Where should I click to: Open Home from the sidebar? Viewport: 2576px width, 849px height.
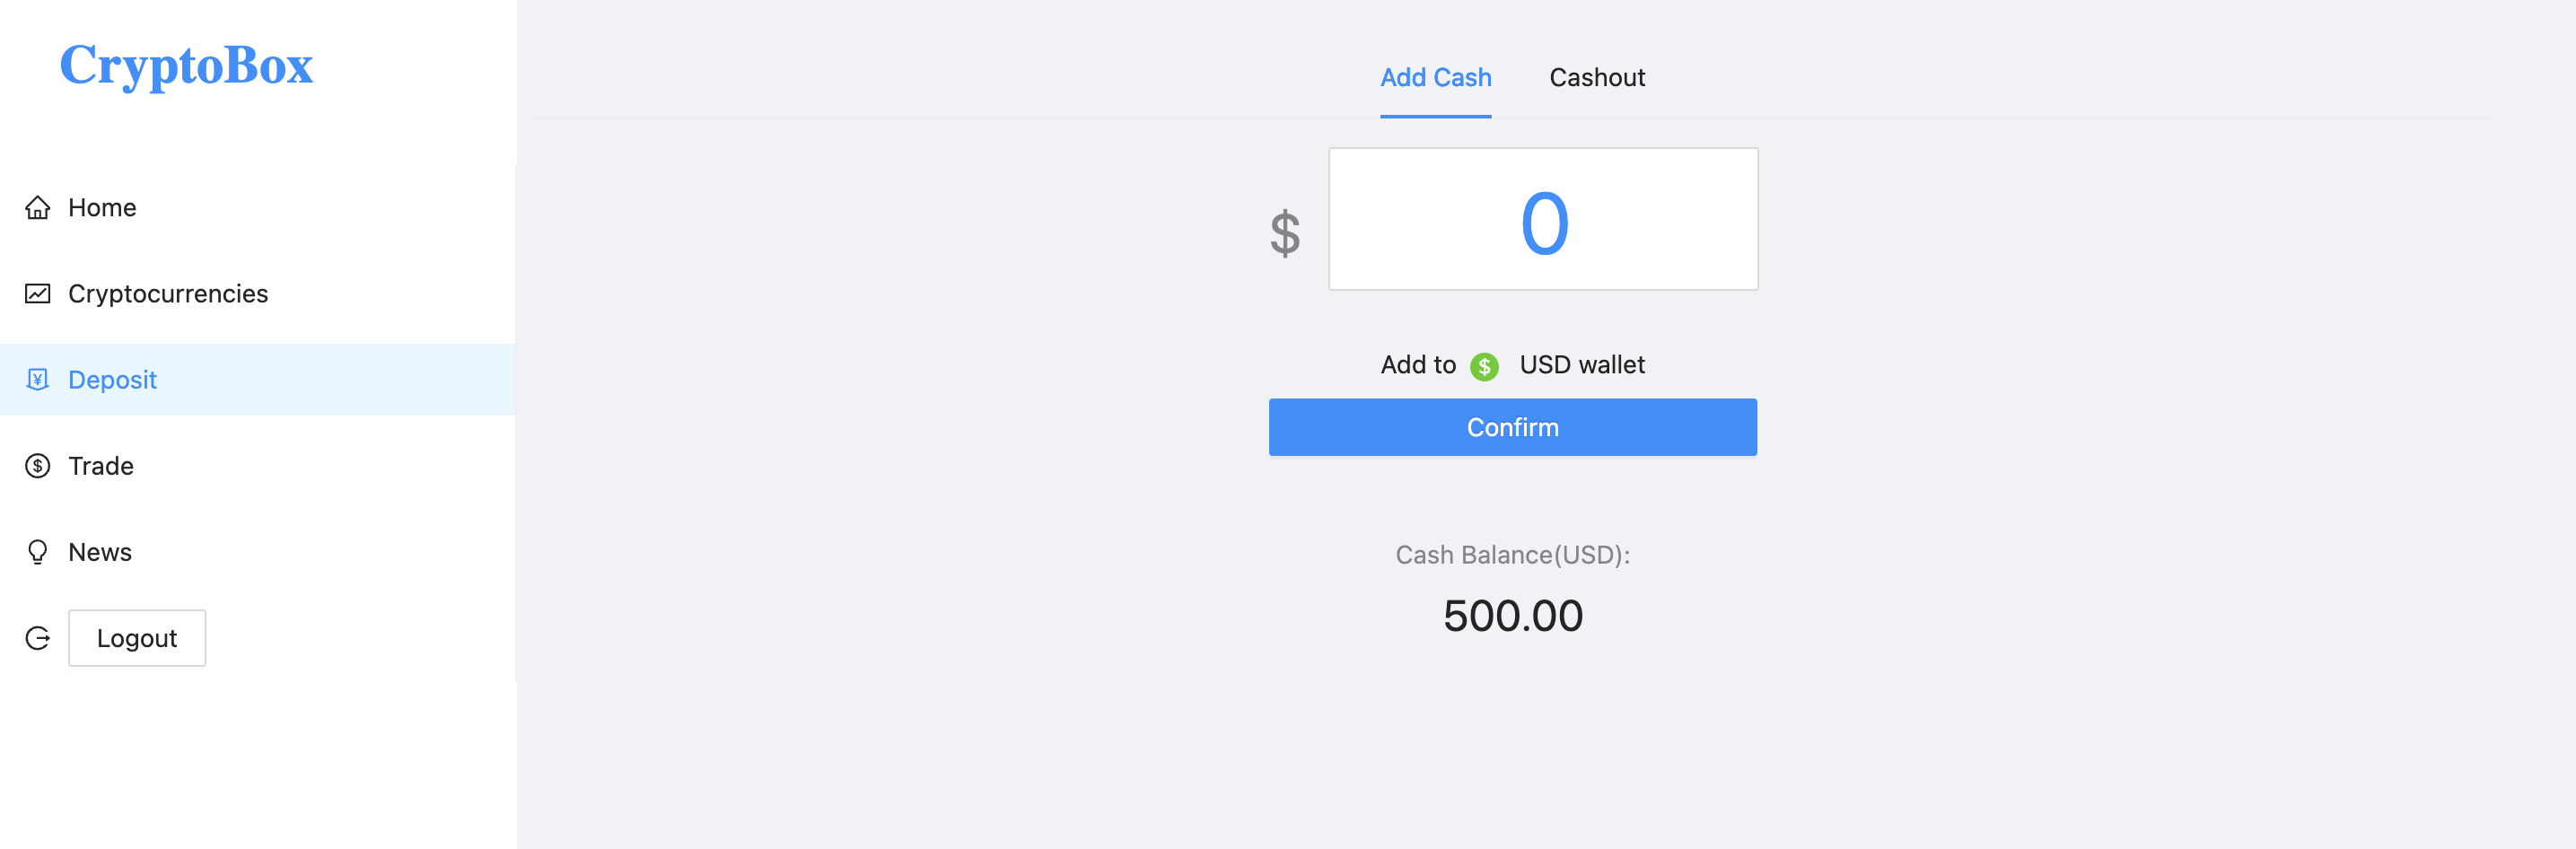click(x=102, y=207)
